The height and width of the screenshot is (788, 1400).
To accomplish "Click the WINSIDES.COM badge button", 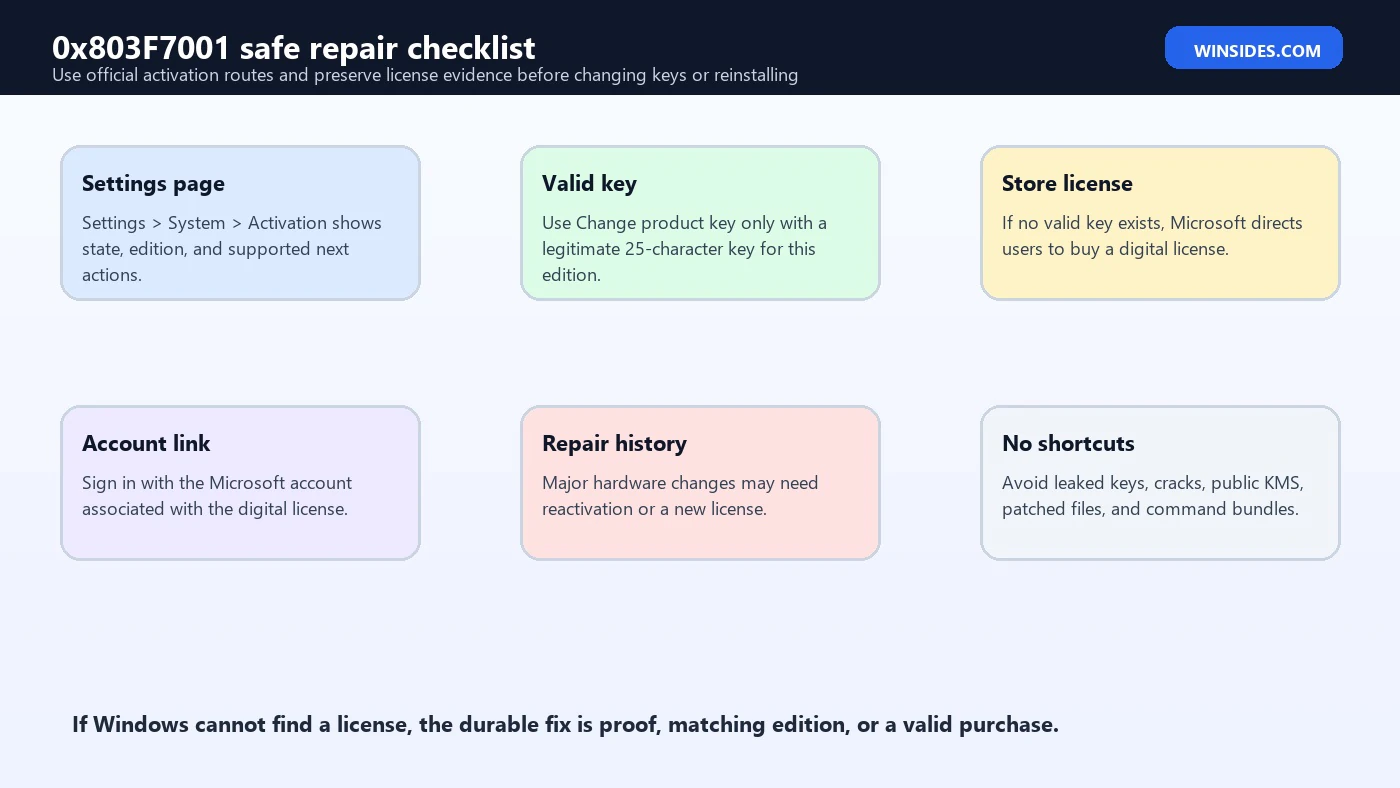I will click(1253, 48).
